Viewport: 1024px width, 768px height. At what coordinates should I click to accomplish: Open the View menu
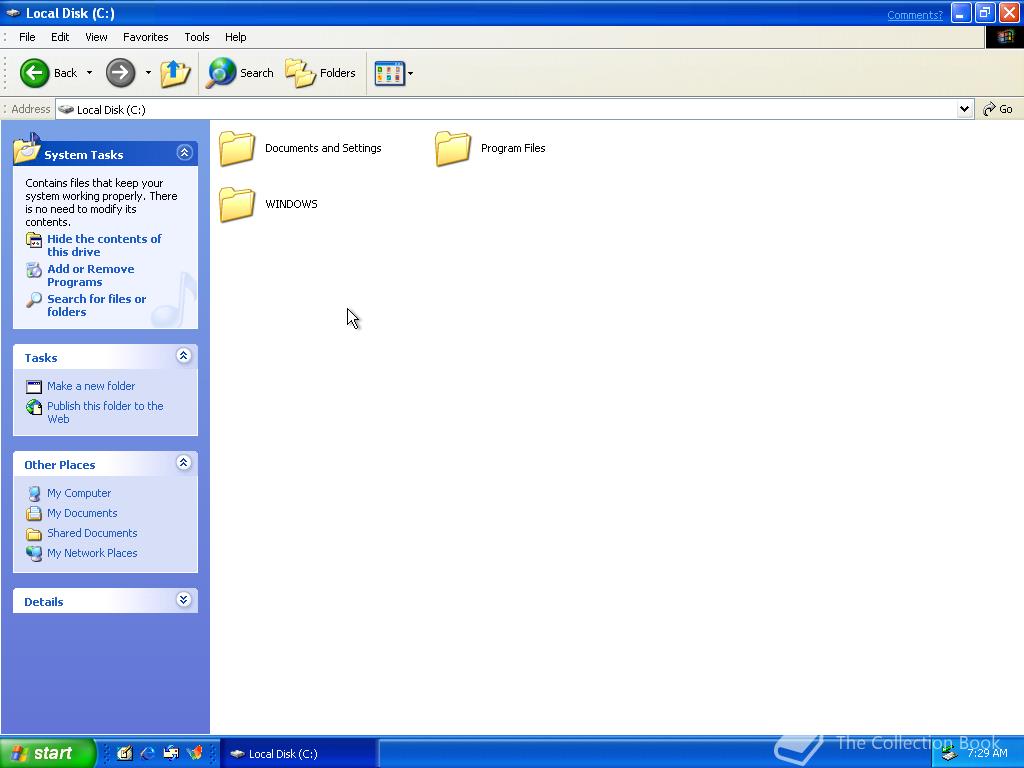pyautogui.click(x=96, y=37)
